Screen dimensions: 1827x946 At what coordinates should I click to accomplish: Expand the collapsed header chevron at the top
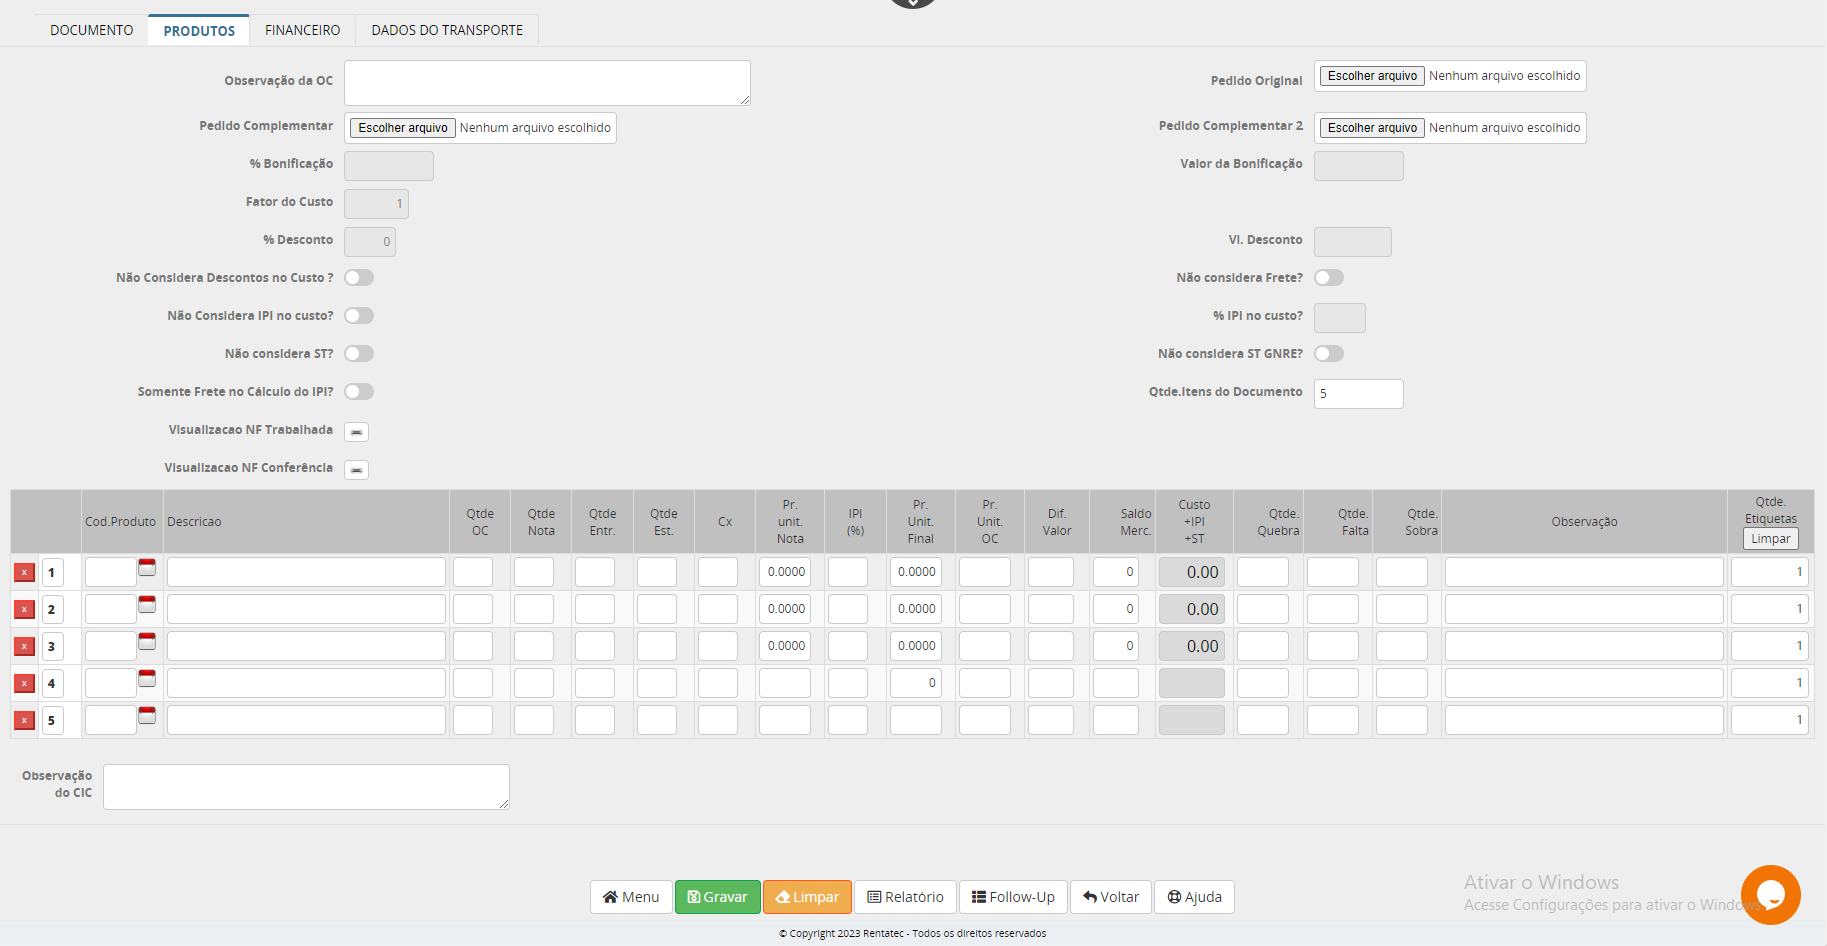pos(912,3)
